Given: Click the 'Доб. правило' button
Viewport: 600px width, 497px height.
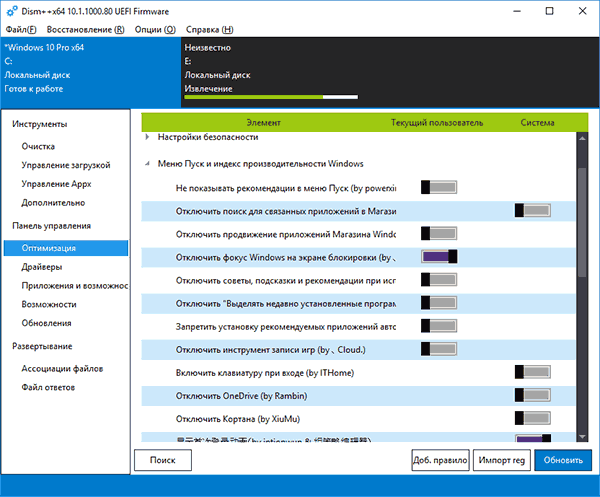Looking at the screenshot, I should click(440, 460).
